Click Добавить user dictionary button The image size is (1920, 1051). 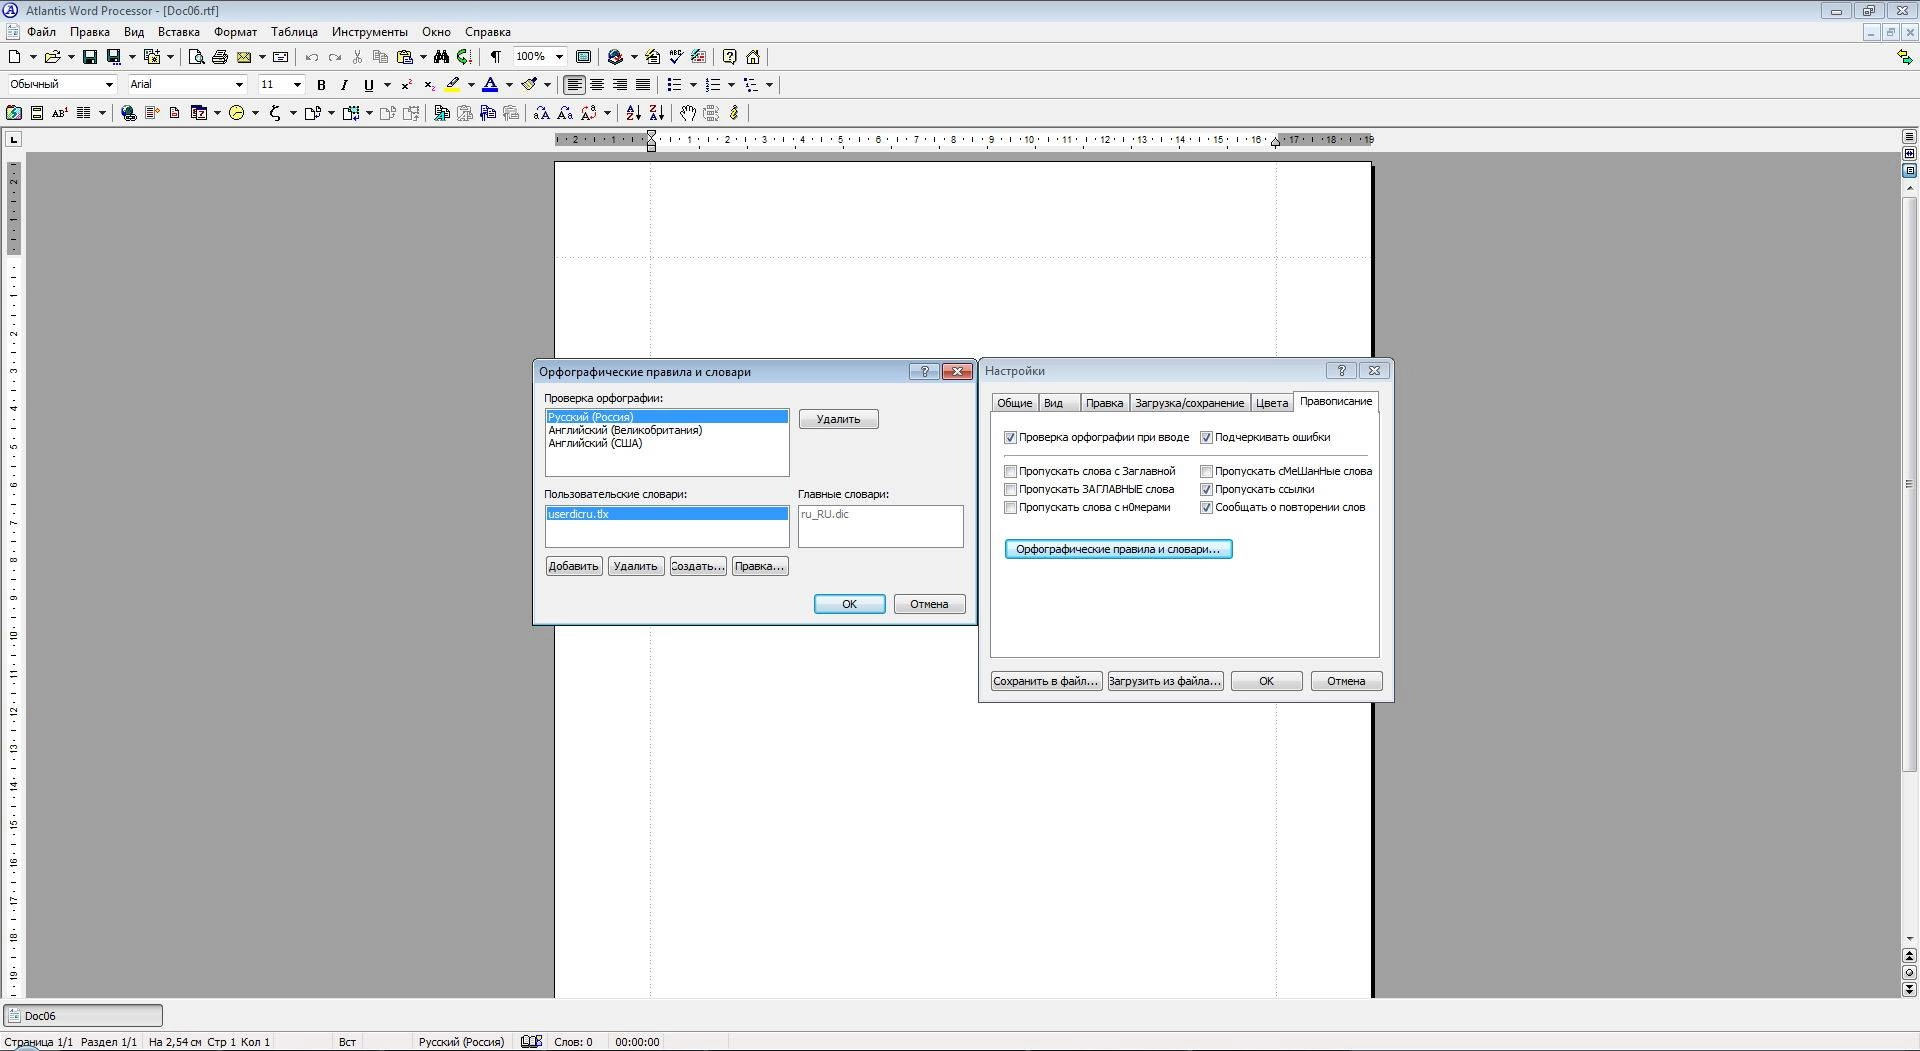click(x=573, y=566)
